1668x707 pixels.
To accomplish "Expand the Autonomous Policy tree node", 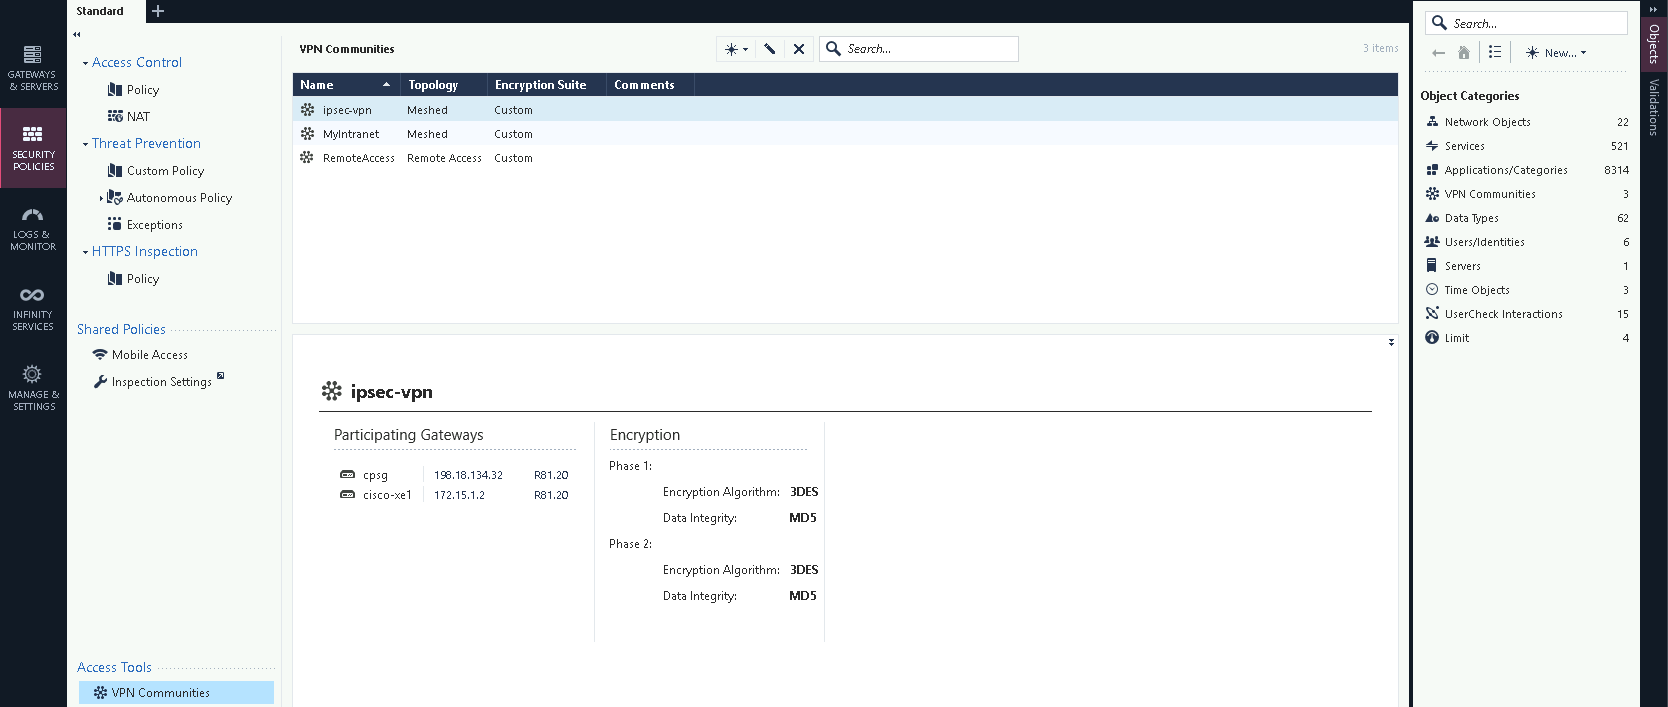I will (101, 198).
